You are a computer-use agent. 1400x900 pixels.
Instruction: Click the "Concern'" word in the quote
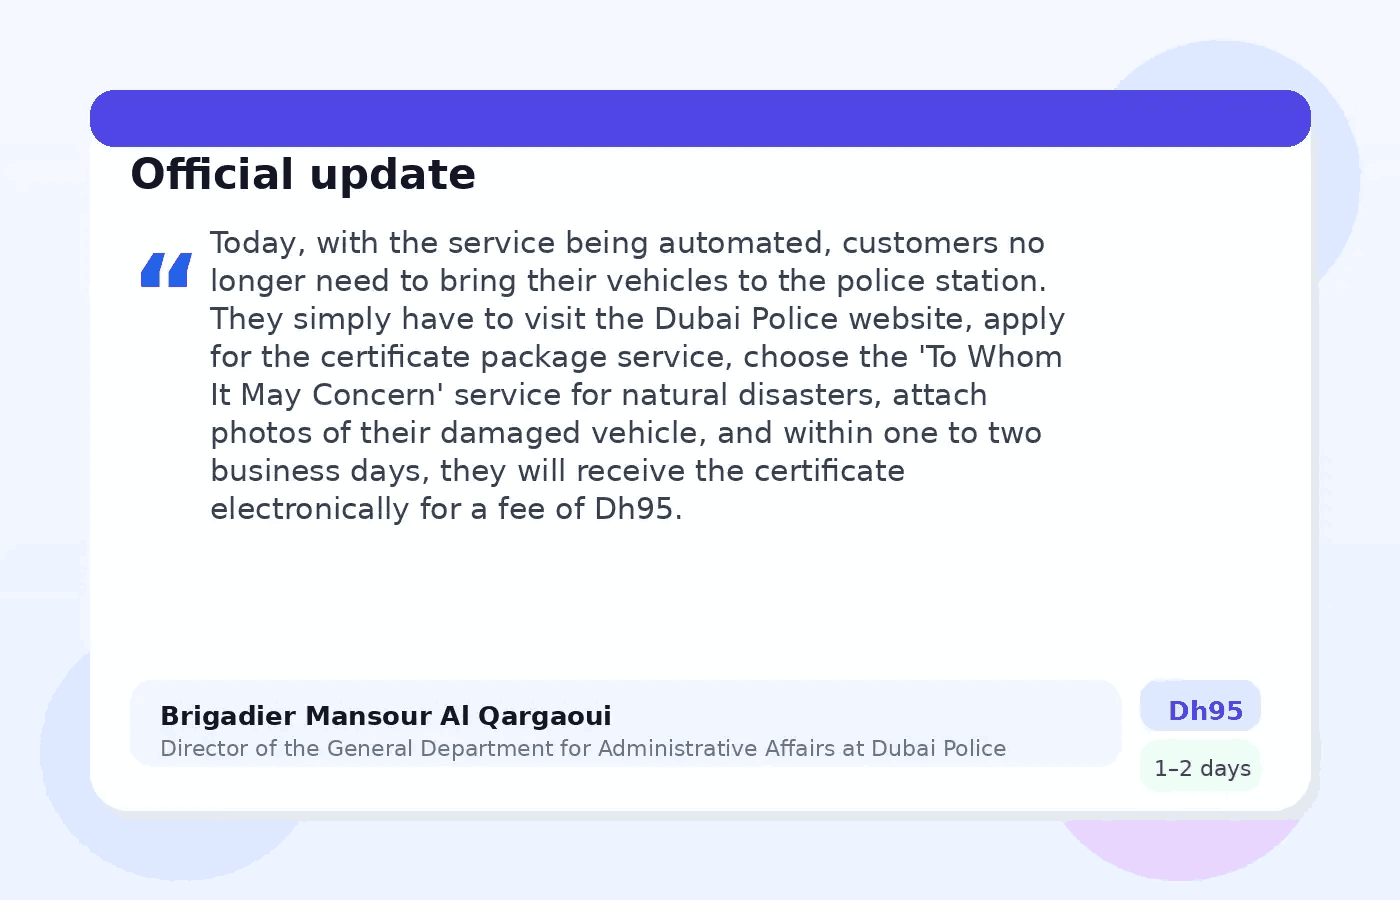click(x=377, y=395)
